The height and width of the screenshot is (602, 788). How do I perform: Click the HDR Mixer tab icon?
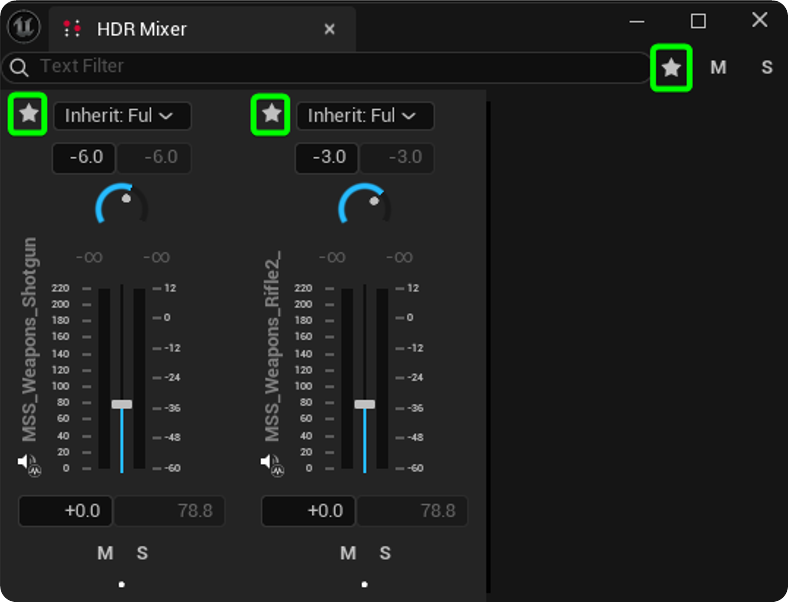(x=72, y=29)
